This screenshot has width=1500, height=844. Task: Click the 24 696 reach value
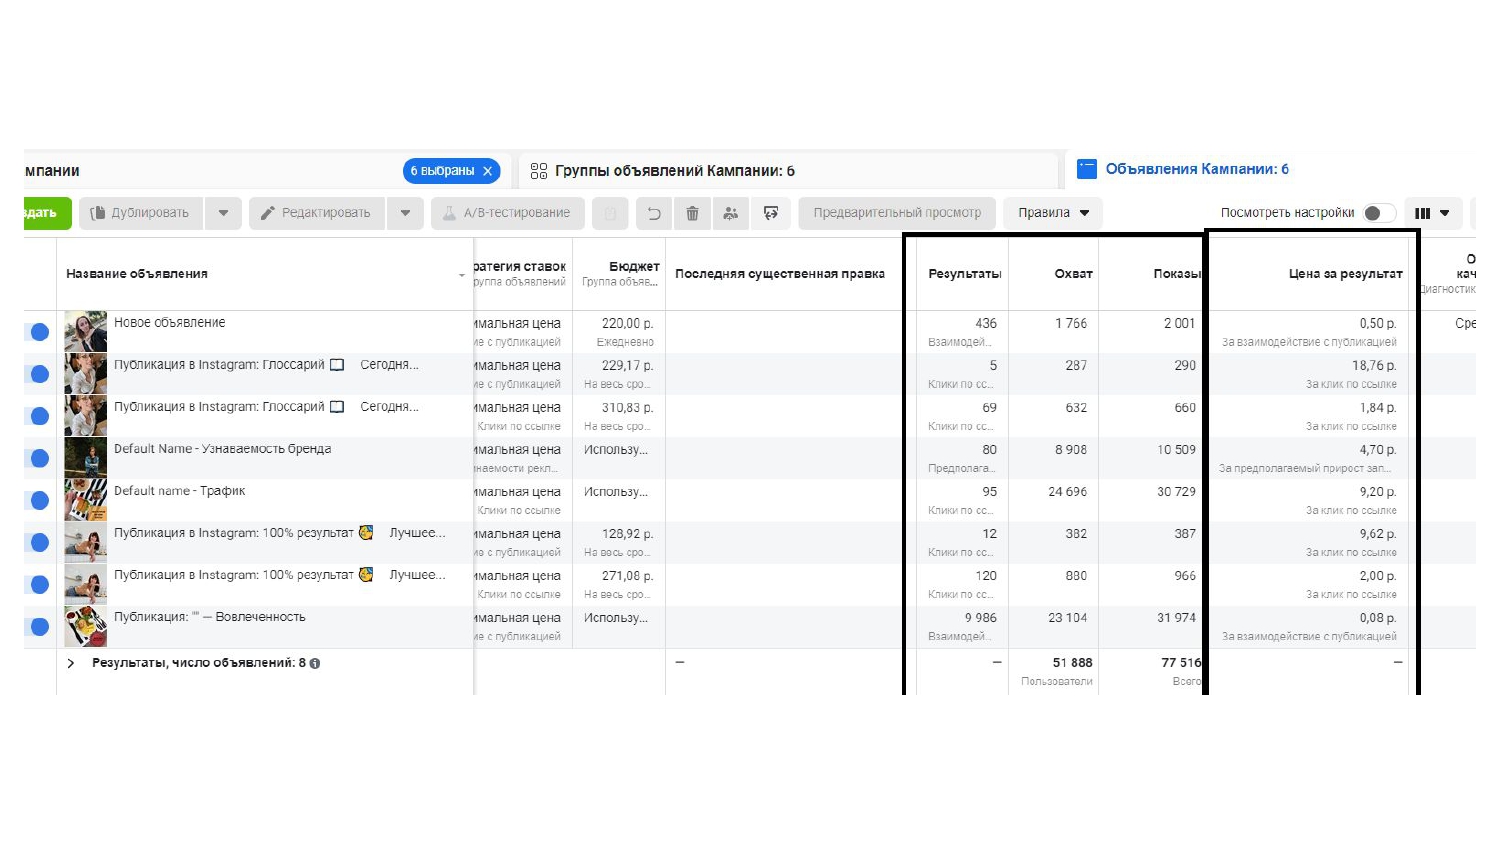(x=1067, y=492)
